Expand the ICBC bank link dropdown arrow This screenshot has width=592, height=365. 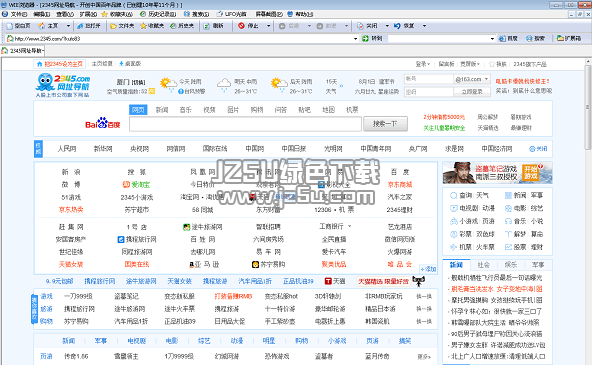click(350, 226)
